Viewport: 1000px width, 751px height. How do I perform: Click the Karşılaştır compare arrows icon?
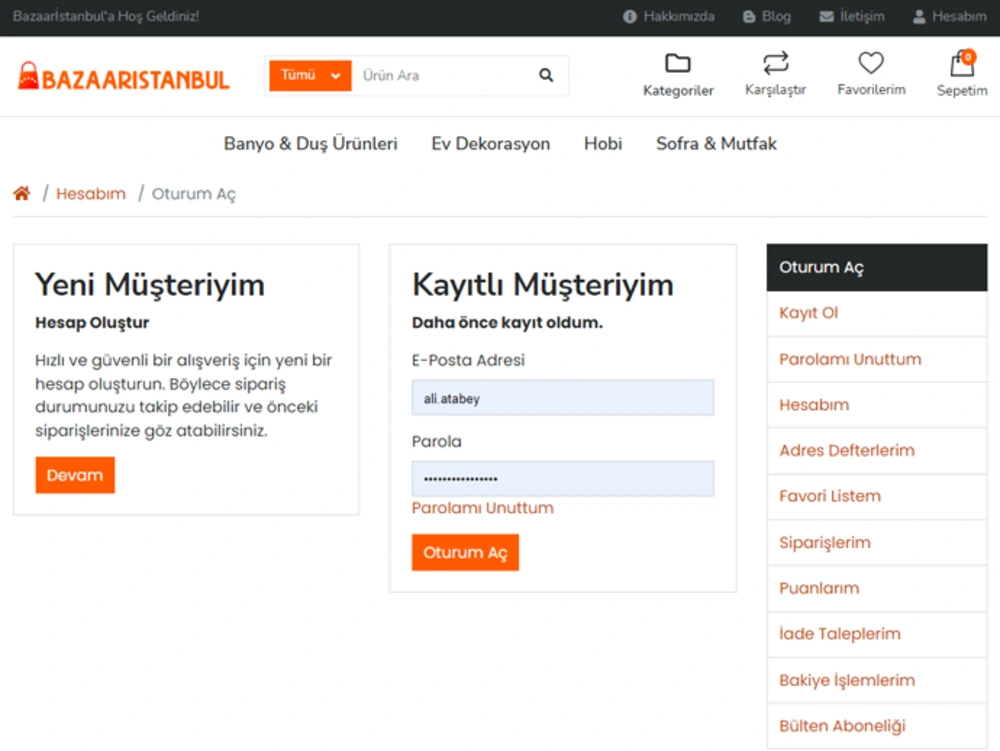point(776,63)
